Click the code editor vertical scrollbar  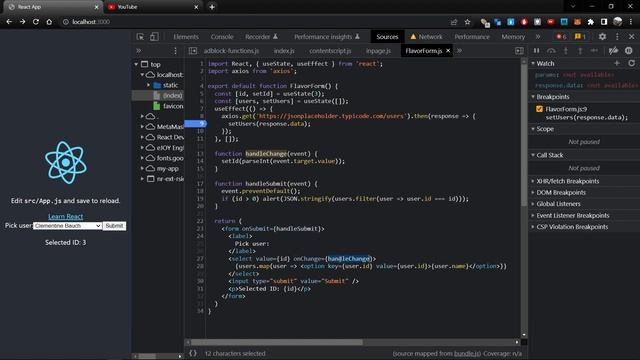[524, 135]
